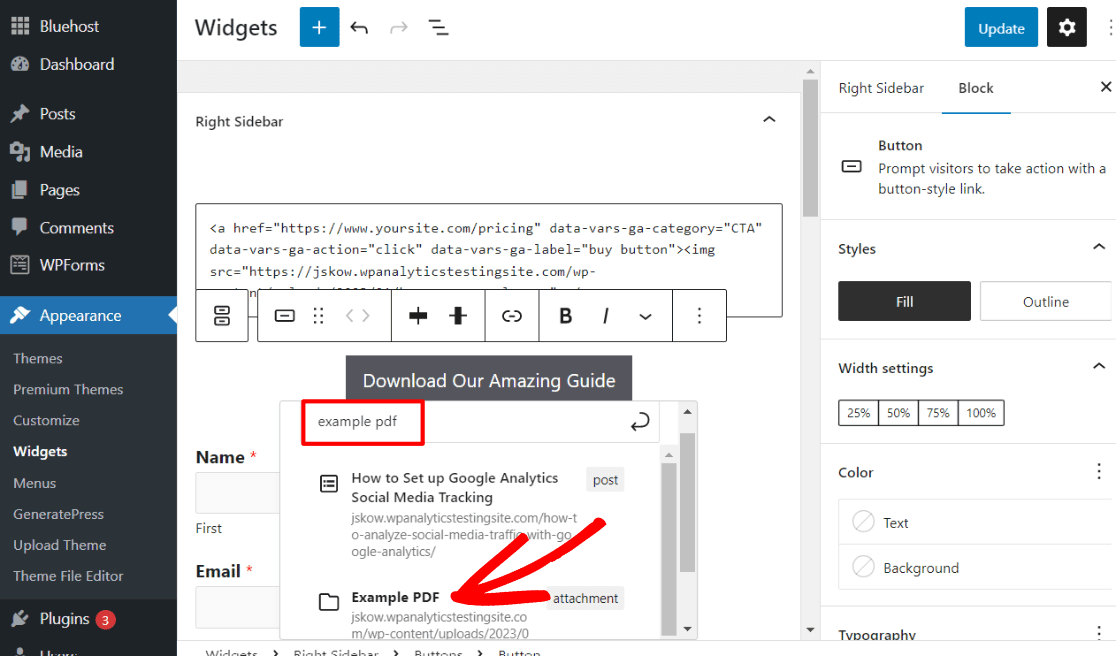Click the example pdf search field
Screen dimensions: 1116x656
tap(362, 422)
